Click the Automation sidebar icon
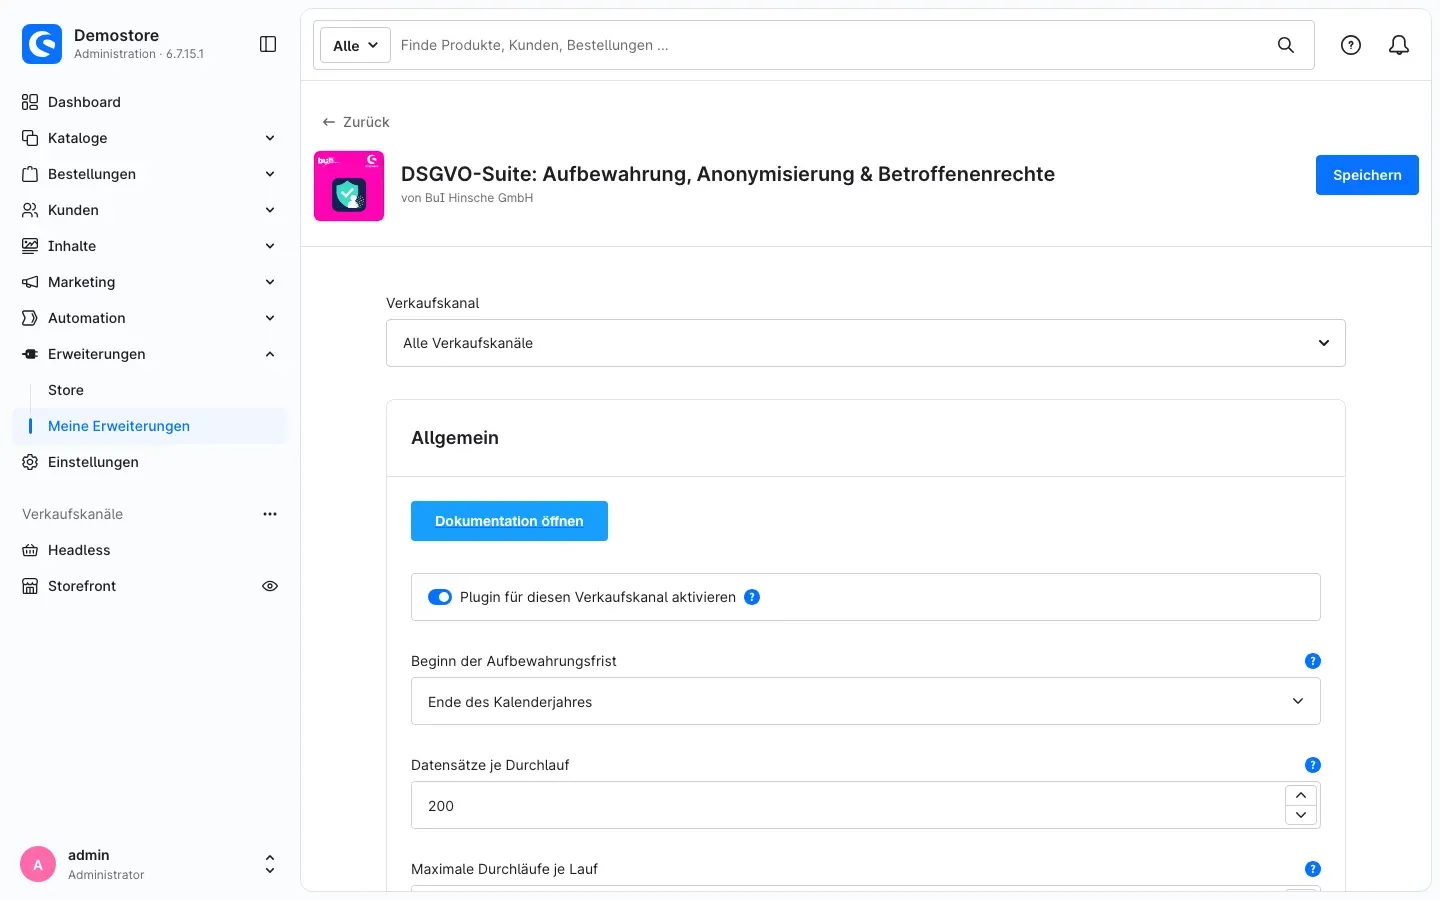The width and height of the screenshot is (1440, 900). pyautogui.click(x=30, y=318)
